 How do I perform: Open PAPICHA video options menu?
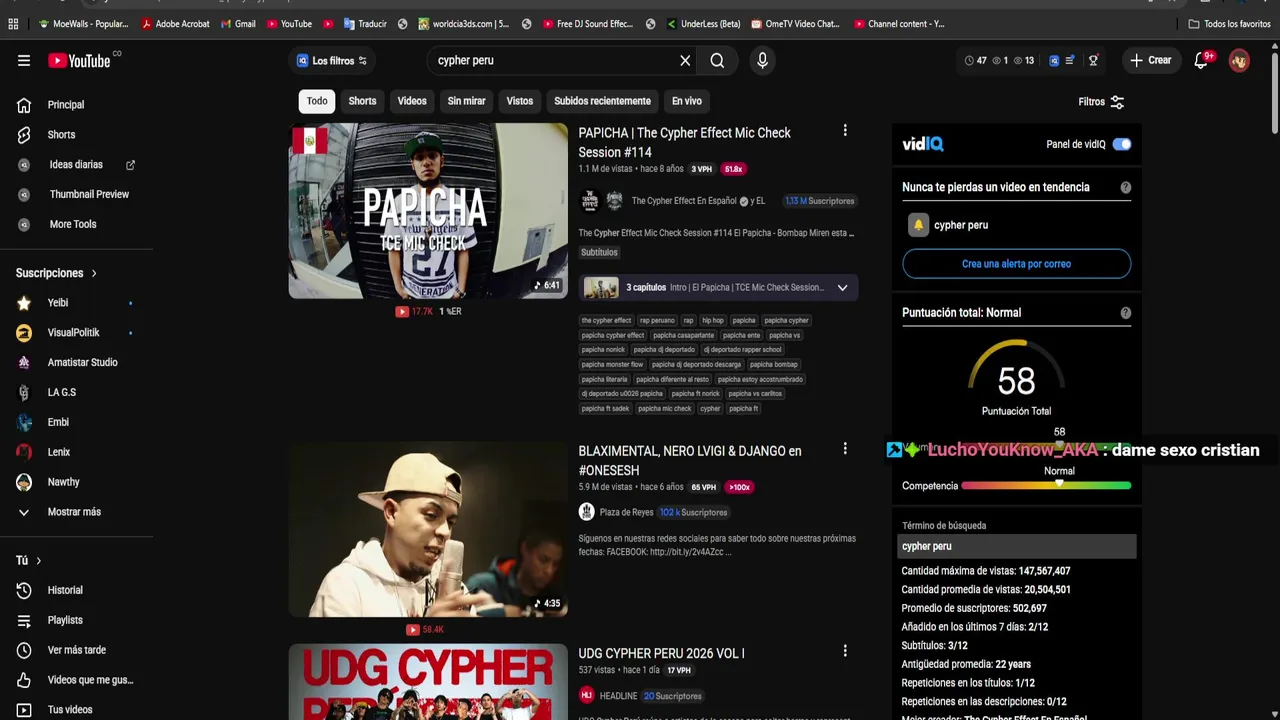click(845, 131)
